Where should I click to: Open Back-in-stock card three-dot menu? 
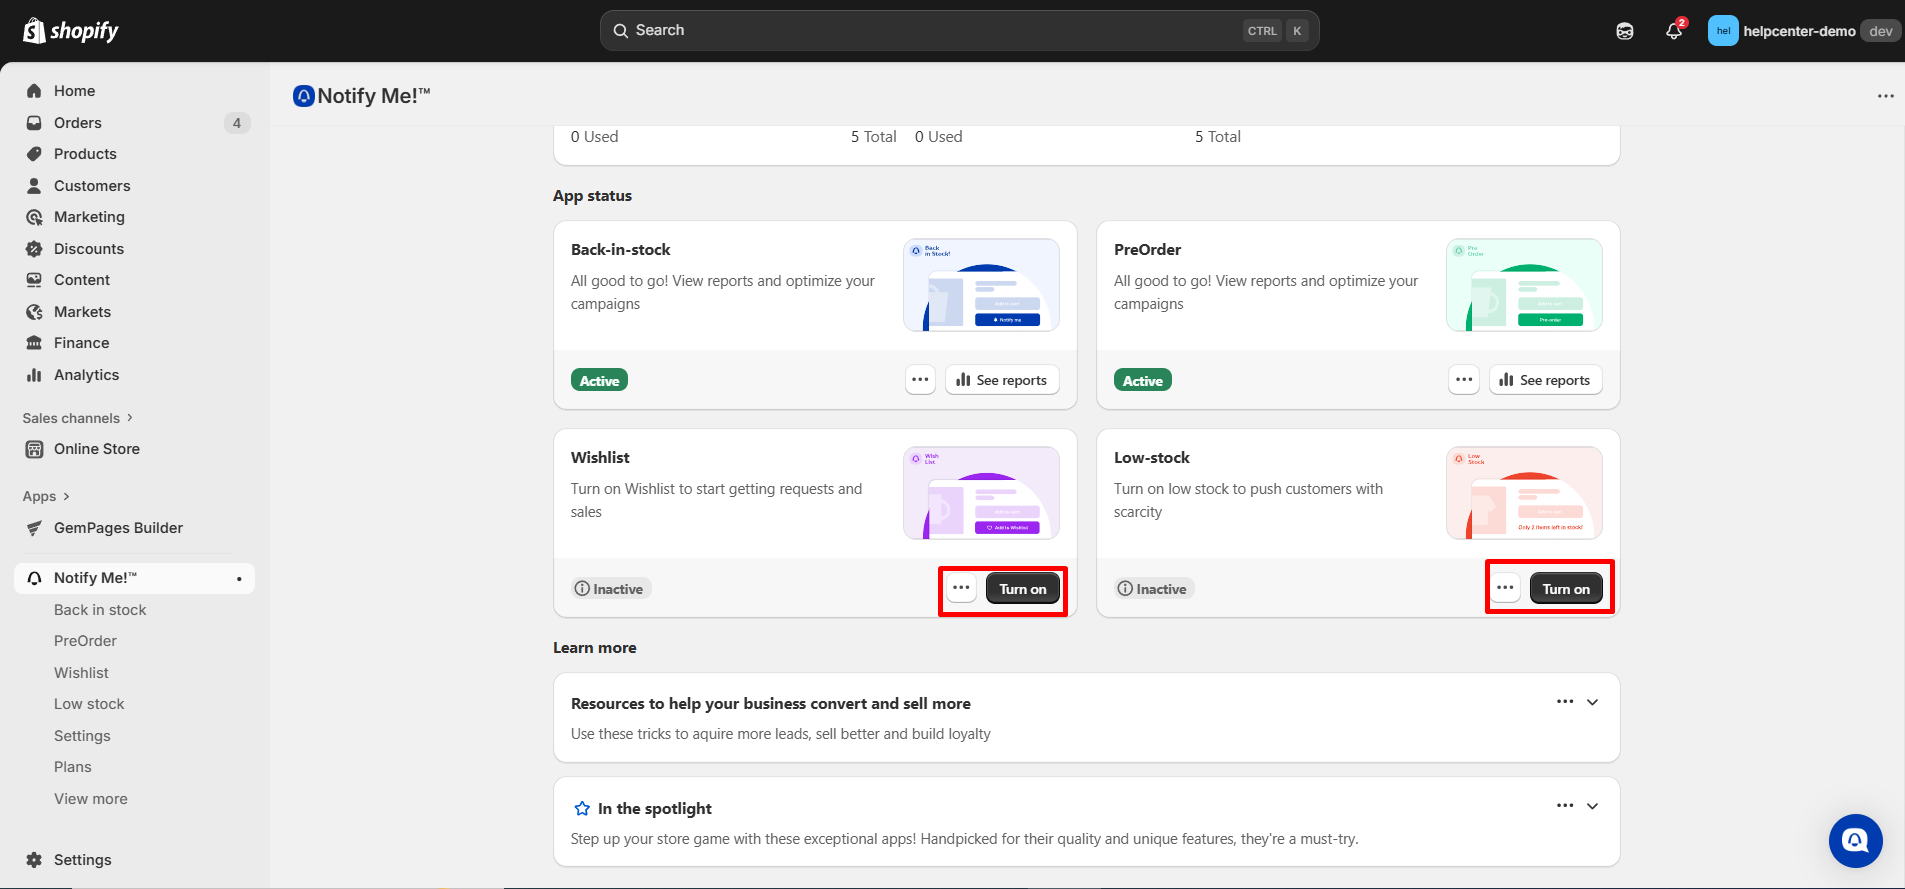click(920, 380)
